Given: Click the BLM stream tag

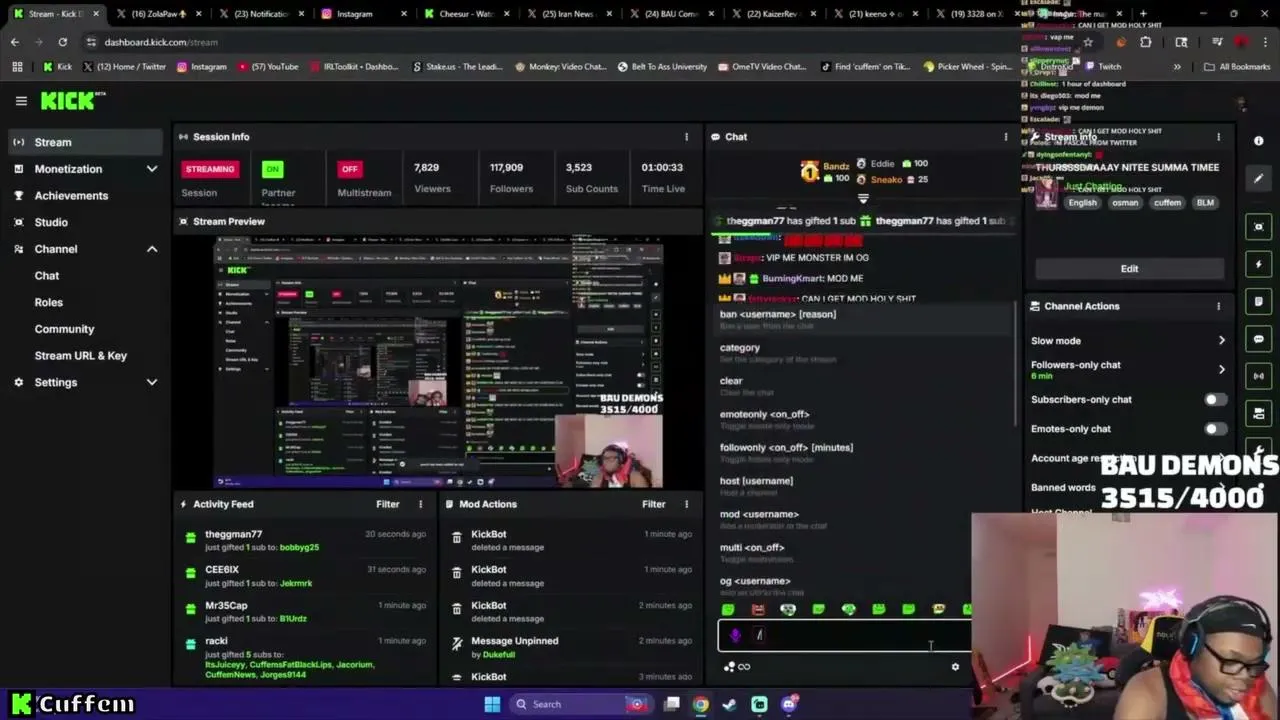Looking at the screenshot, I should 1205,203.
